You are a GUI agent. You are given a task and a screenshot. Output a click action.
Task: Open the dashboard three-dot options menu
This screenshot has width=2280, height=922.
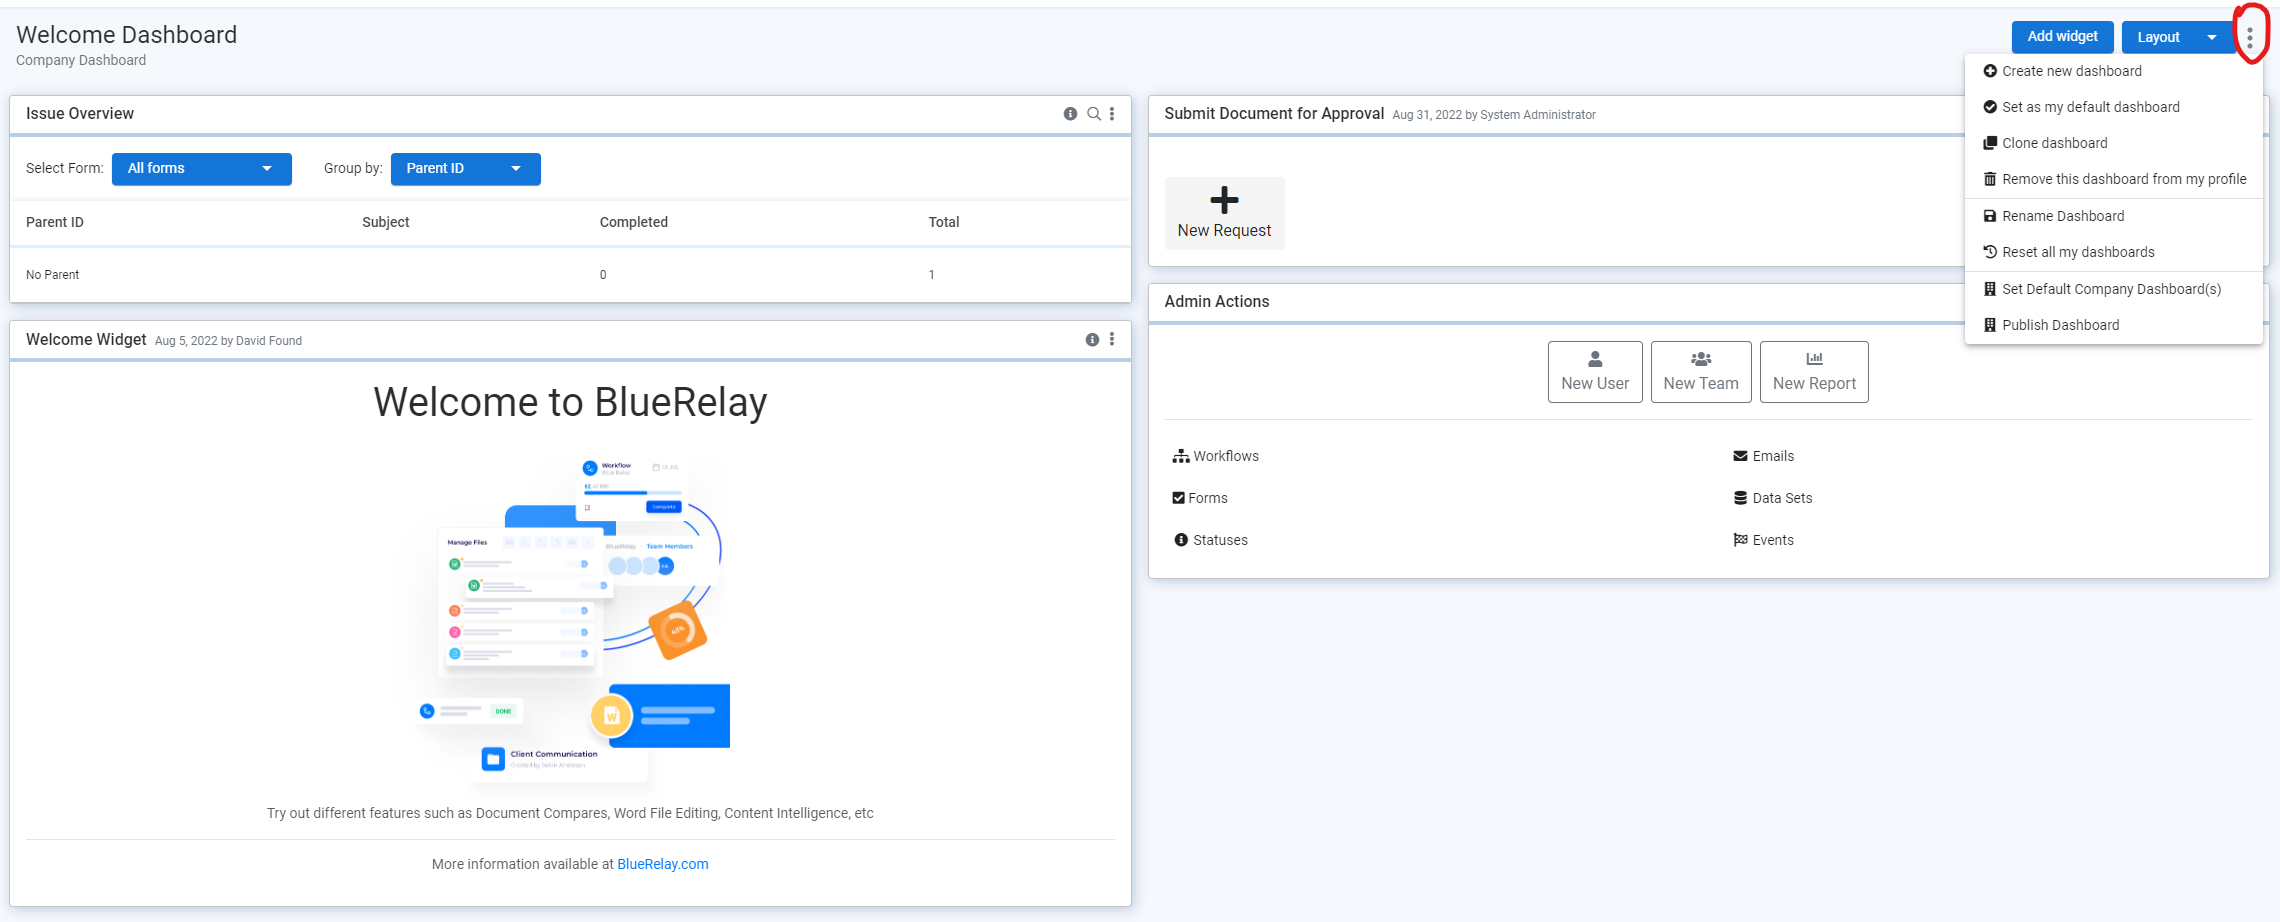click(x=2250, y=37)
